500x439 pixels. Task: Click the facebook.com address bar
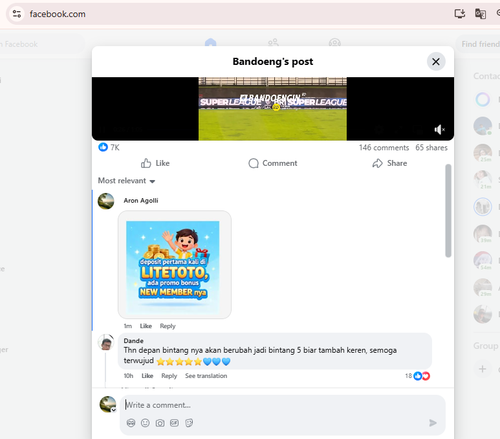[57, 14]
